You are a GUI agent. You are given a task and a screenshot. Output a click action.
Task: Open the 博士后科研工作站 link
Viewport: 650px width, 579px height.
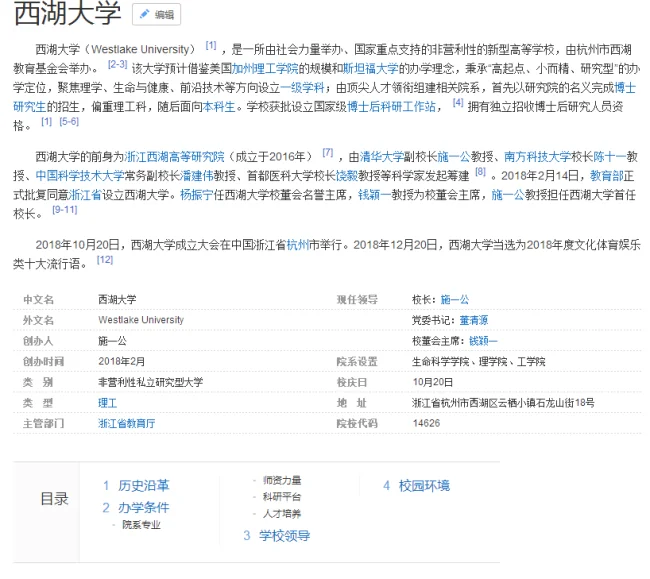click(391, 107)
